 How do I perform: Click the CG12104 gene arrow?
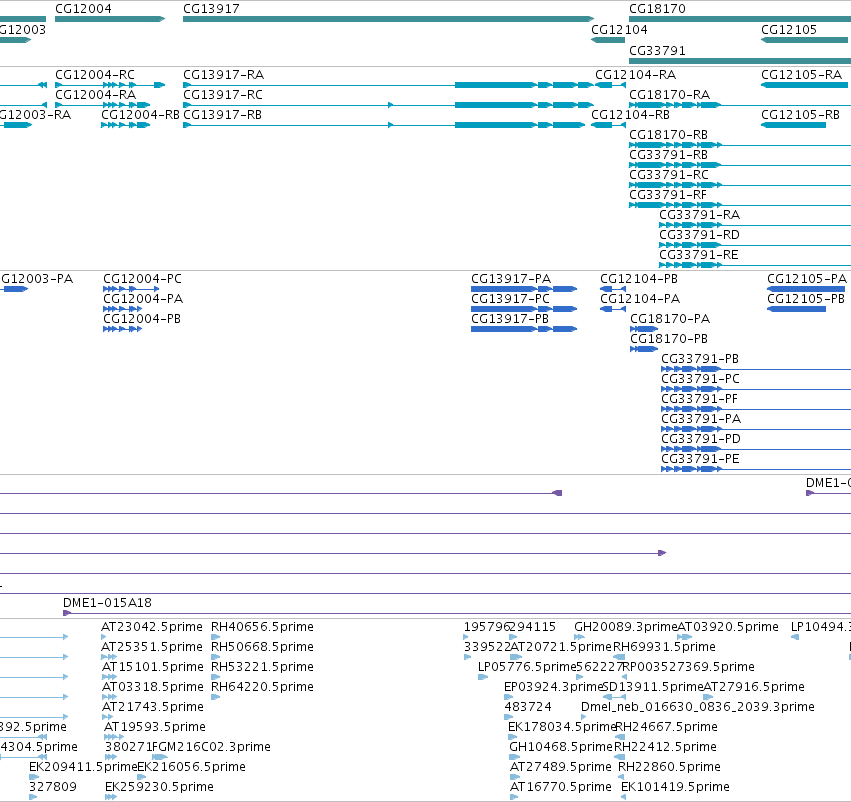[608, 40]
